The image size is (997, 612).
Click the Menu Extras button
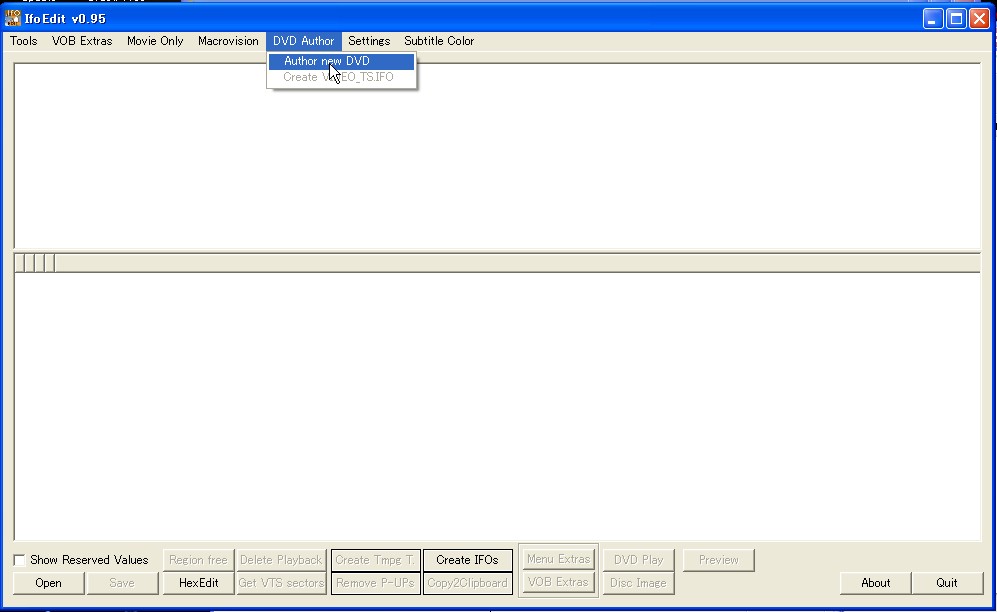tap(558, 559)
